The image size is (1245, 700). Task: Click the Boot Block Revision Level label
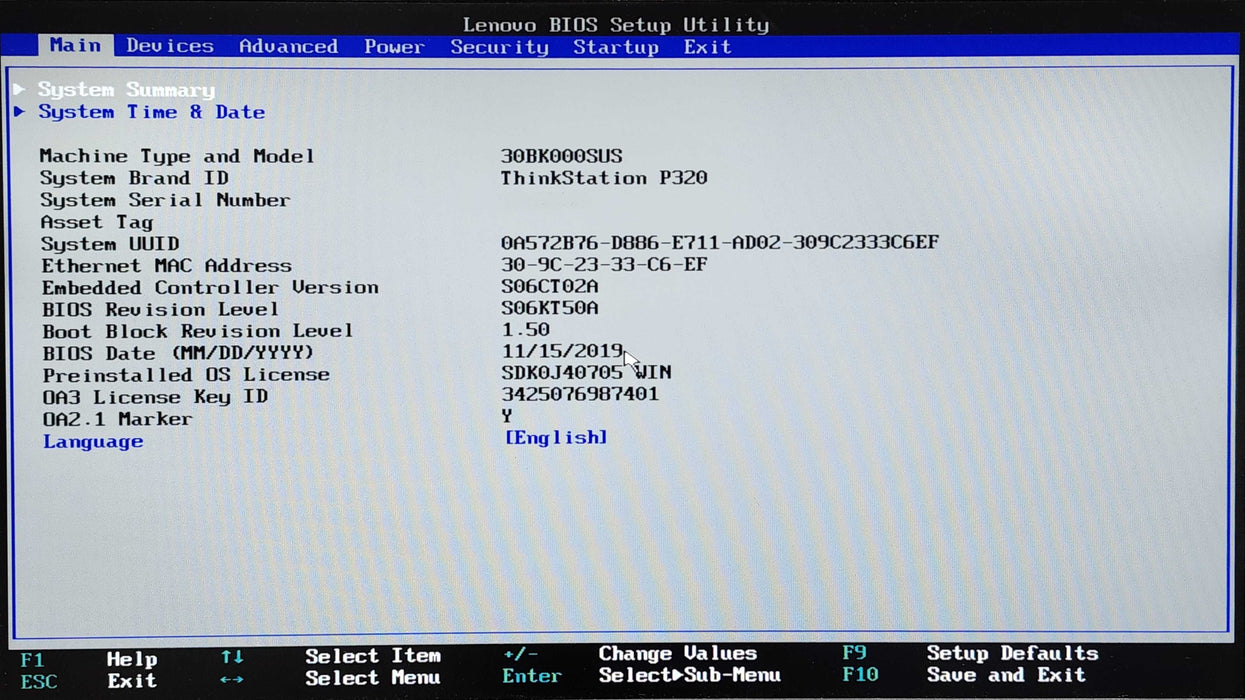click(x=198, y=331)
